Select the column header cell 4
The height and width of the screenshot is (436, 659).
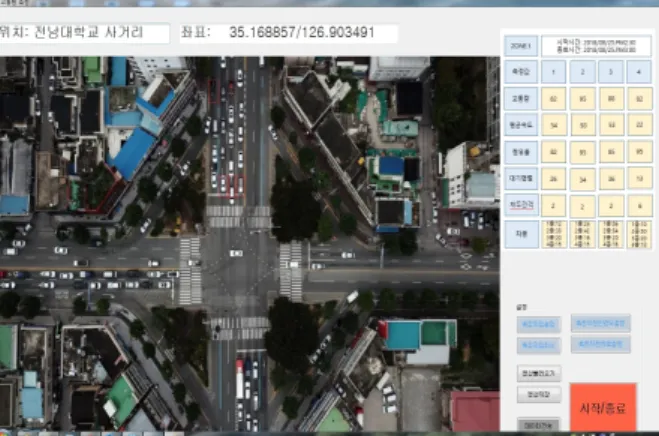tap(639, 71)
